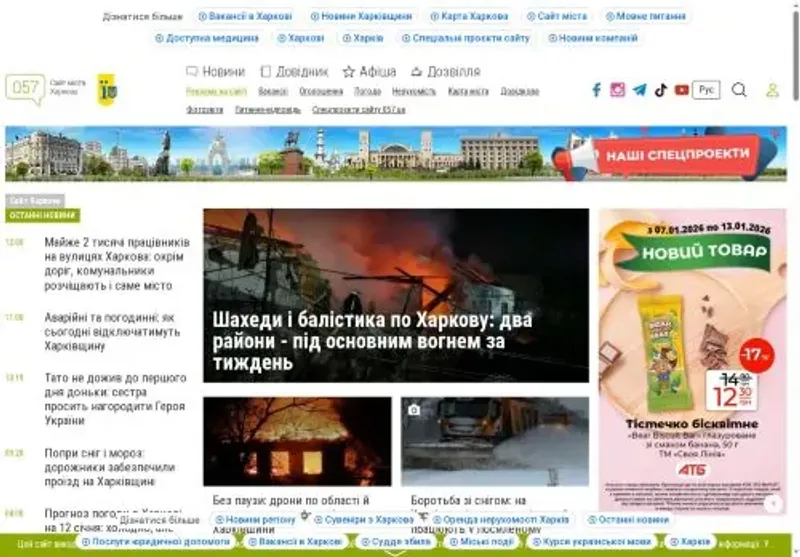Open the Погода submenu link
This screenshot has height=557, width=800.
pos(367,91)
